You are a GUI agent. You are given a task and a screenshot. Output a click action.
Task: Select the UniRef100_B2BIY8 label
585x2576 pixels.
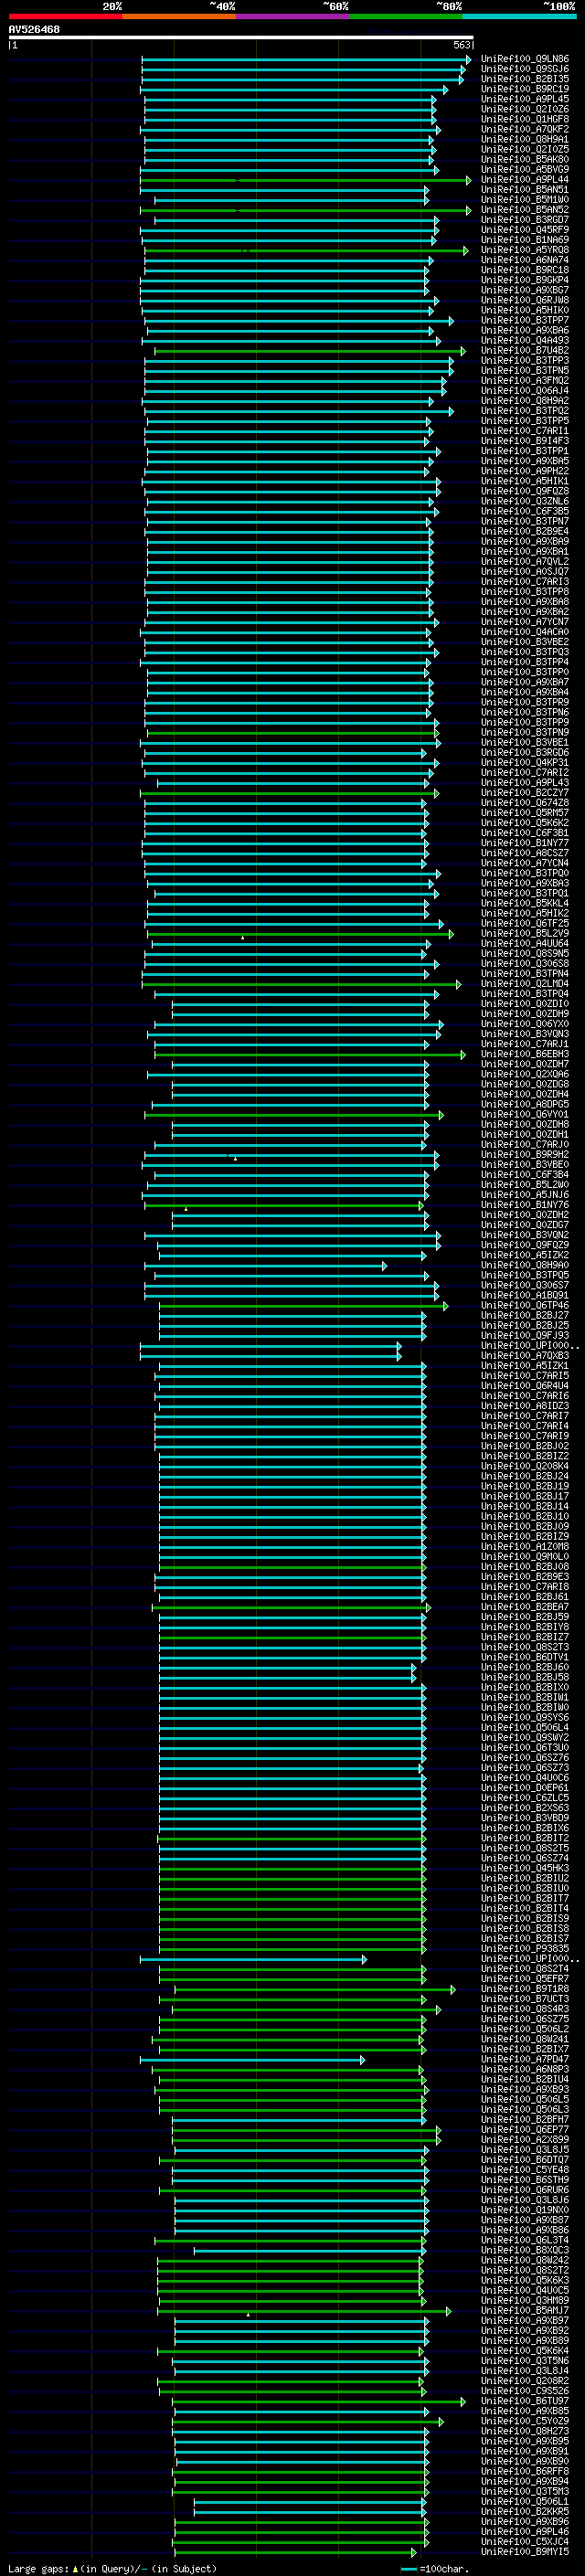[525, 1627]
